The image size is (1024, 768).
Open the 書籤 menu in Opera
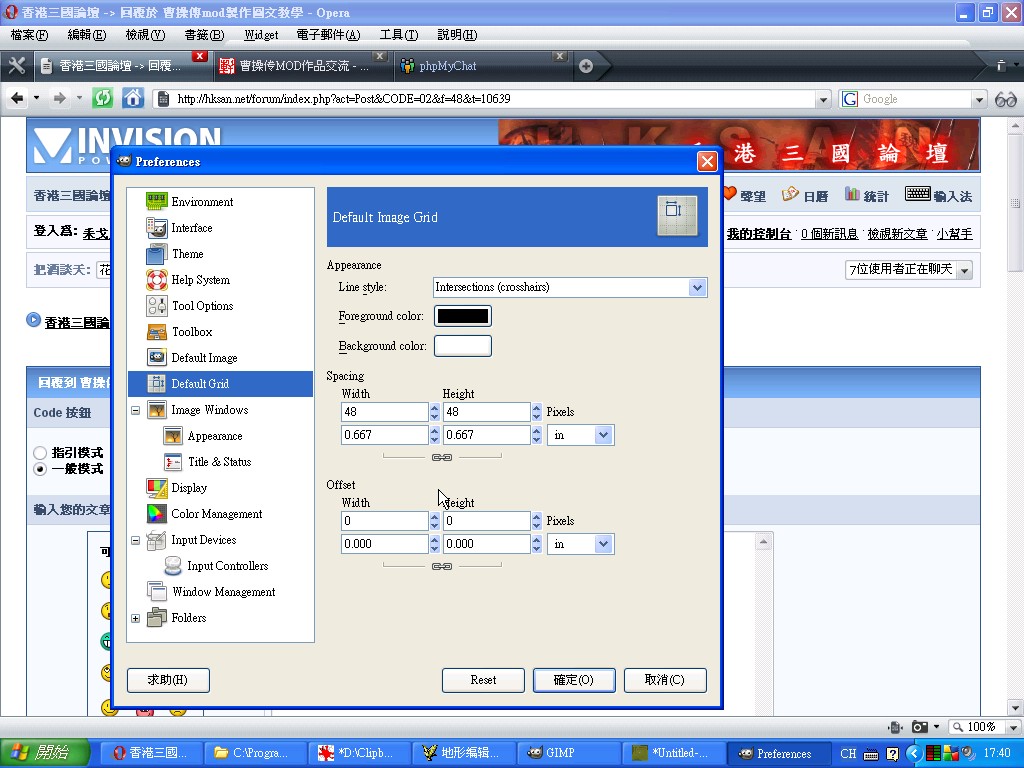(204, 35)
